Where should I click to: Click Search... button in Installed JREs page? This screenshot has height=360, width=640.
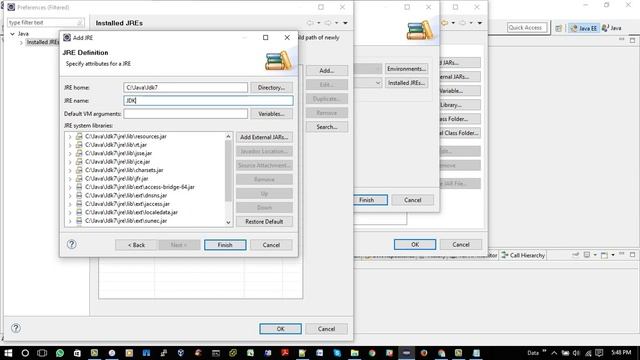pyautogui.click(x=327, y=127)
